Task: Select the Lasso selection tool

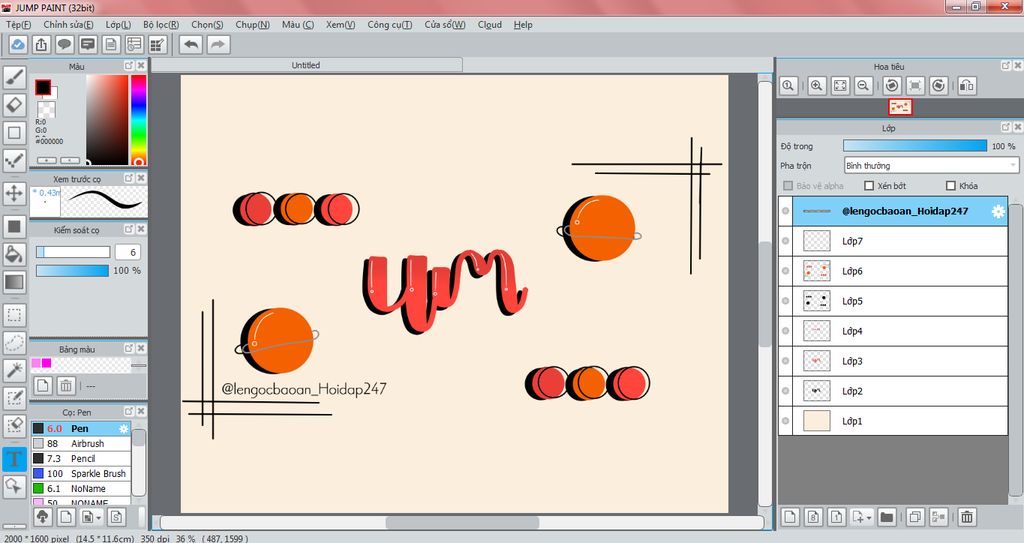Action: tap(14, 342)
